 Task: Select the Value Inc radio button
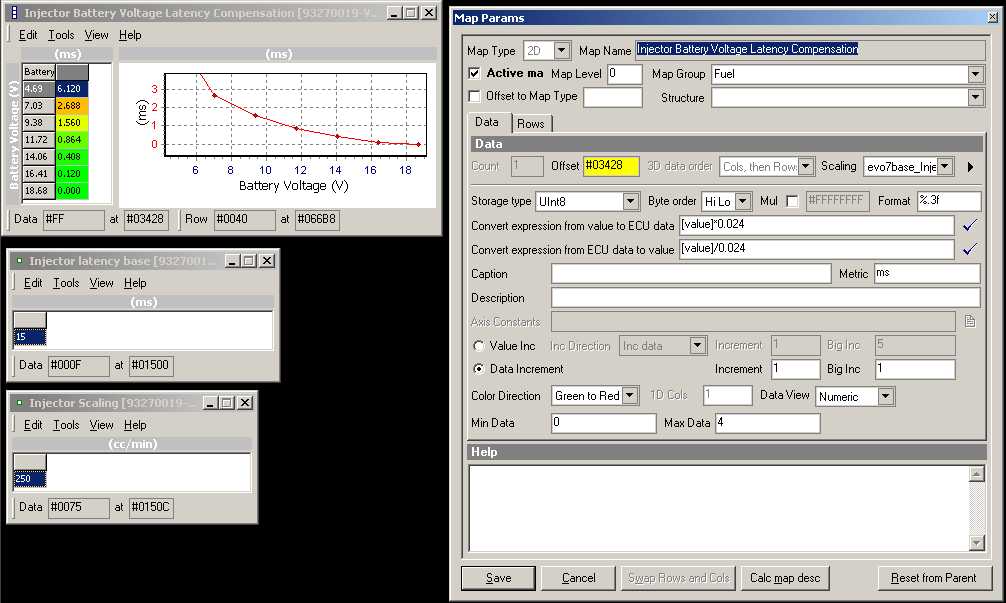[478, 346]
